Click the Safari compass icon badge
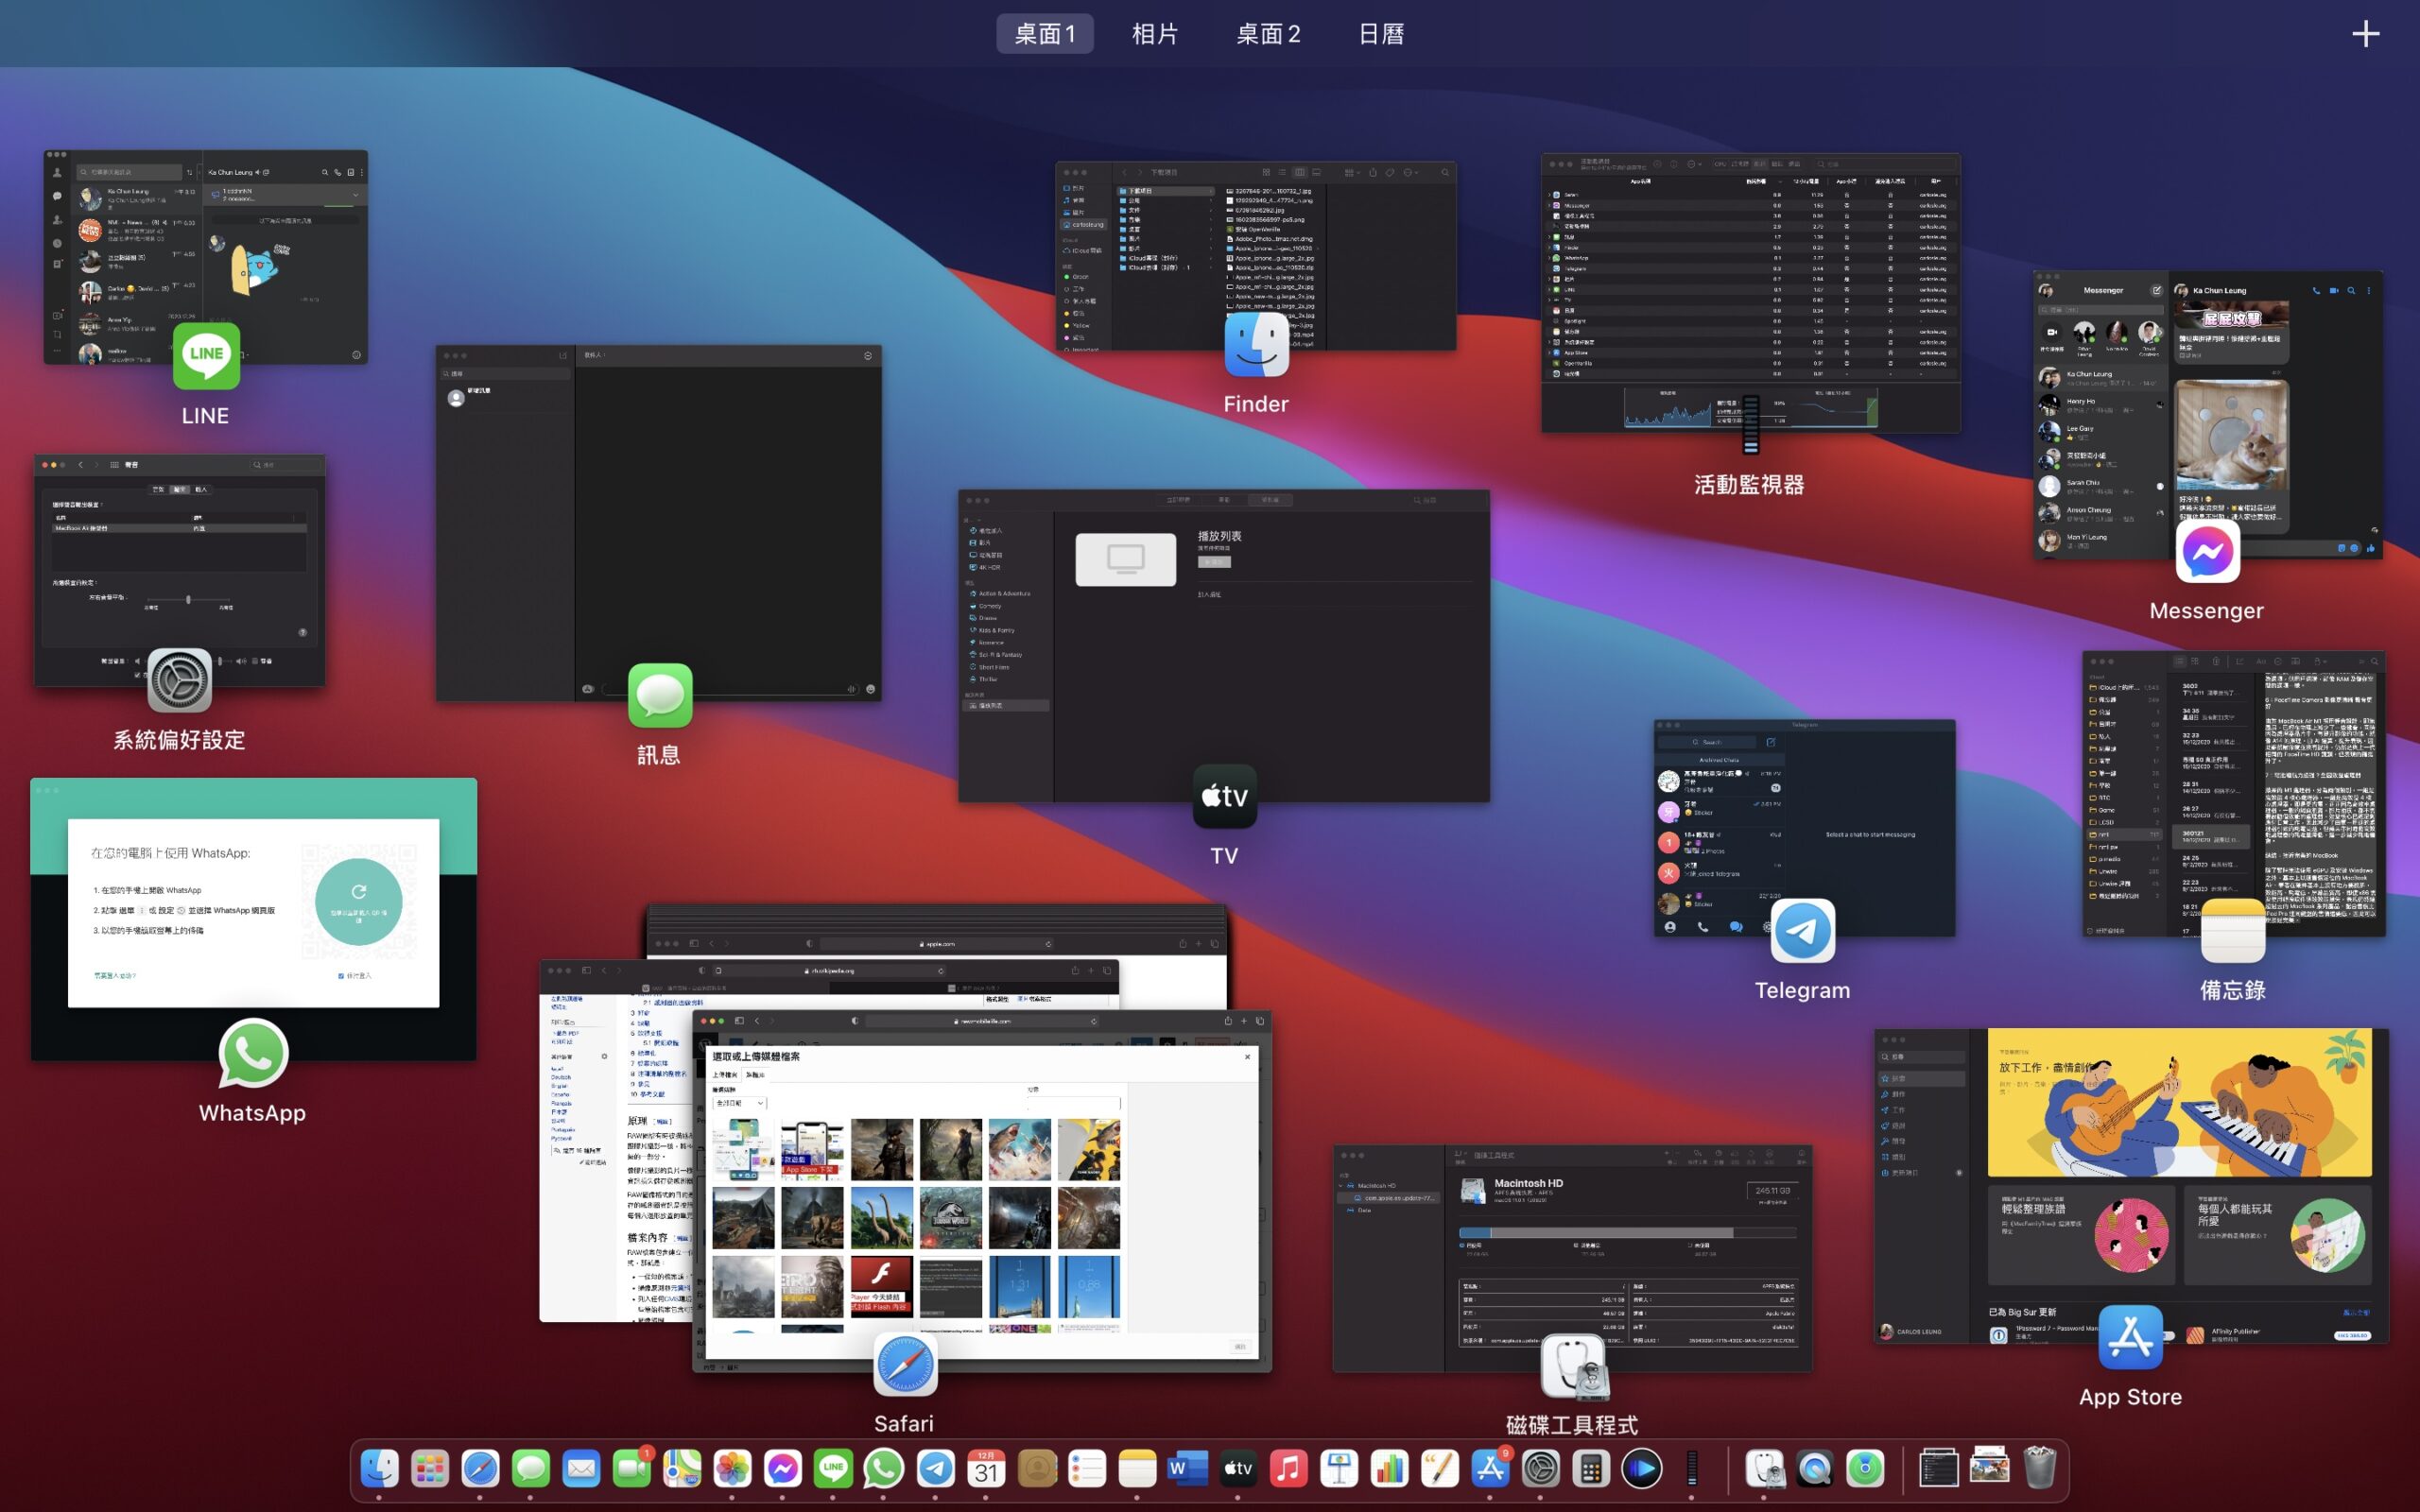2420x1512 pixels. click(905, 1365)
